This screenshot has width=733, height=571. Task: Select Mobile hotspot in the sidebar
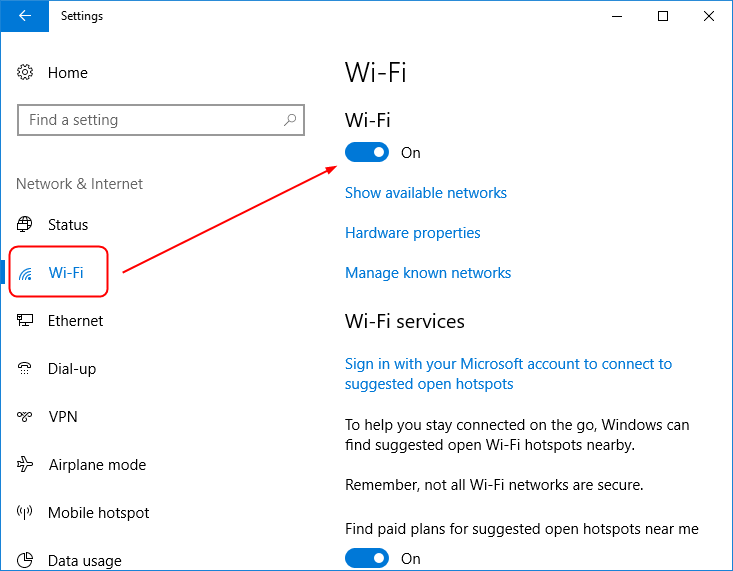pos(98,513)
